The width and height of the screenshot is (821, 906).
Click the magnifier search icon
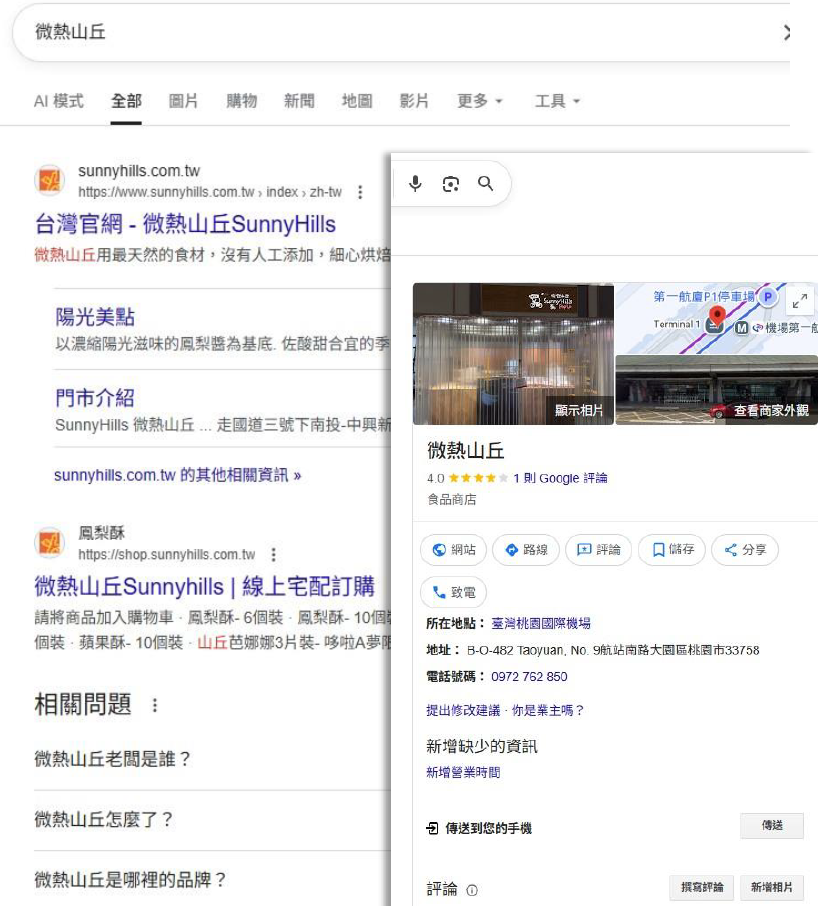tap(485, 184)
